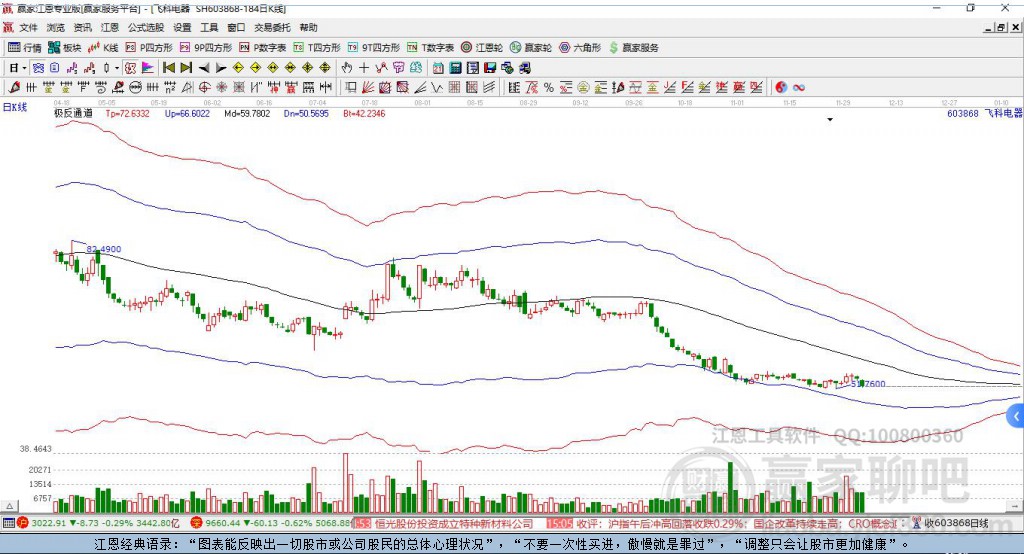The image size is (1024, 554).
Task: Toggle the highlighted 权 adjustment icon
Action: coord(131,68)
